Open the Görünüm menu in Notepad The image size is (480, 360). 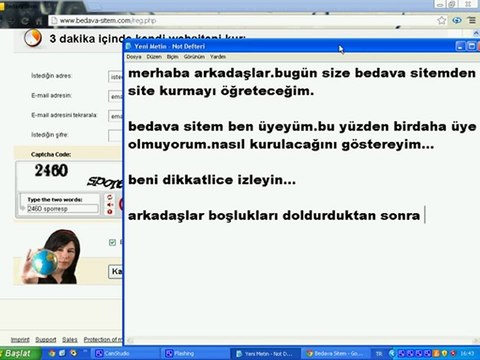[x=194, y=57]
